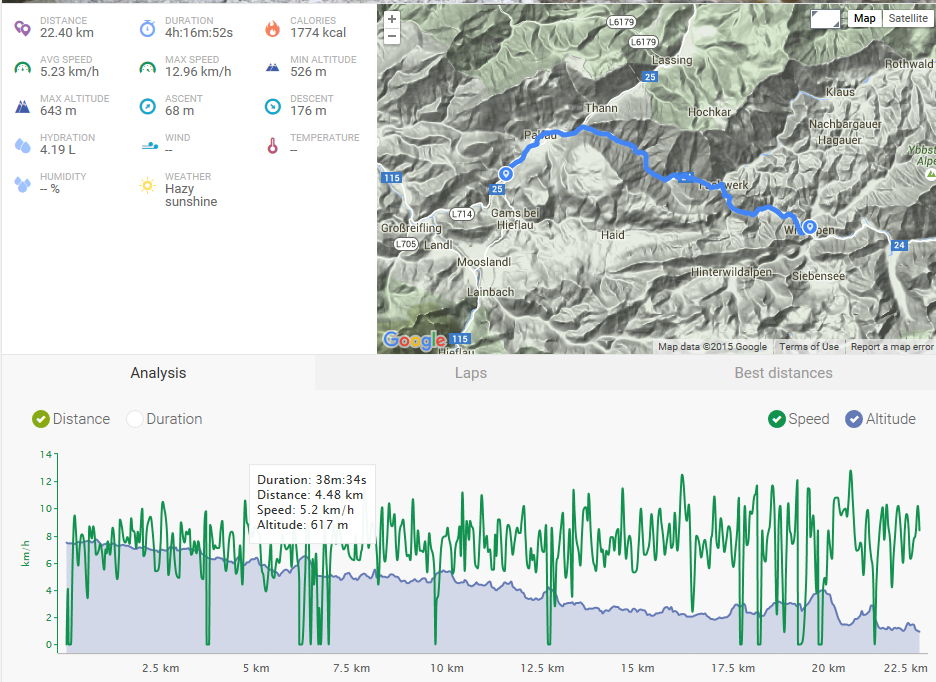Click the route start marker on the map
The image size is (936, 682).
[x=506, y=174]
